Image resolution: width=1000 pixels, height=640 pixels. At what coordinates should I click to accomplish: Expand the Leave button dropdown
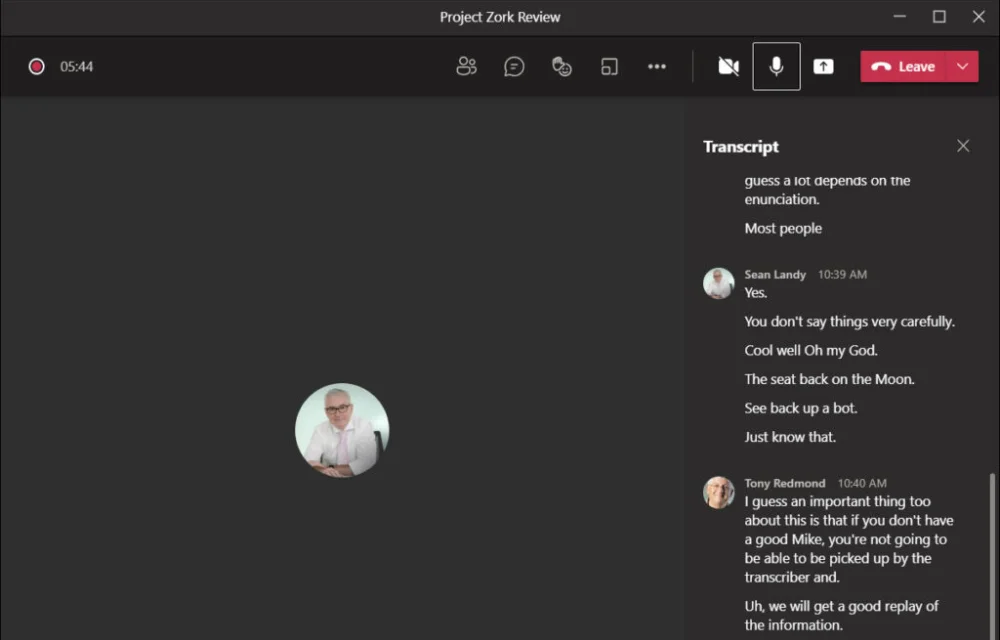pos(964,66)
